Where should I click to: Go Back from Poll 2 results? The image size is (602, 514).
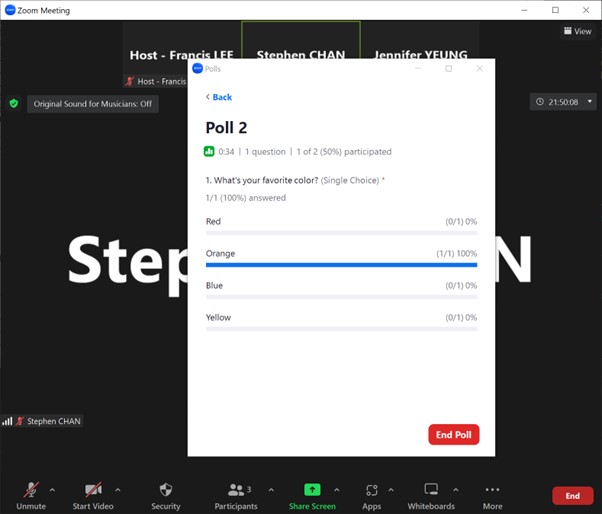[219, 97]
